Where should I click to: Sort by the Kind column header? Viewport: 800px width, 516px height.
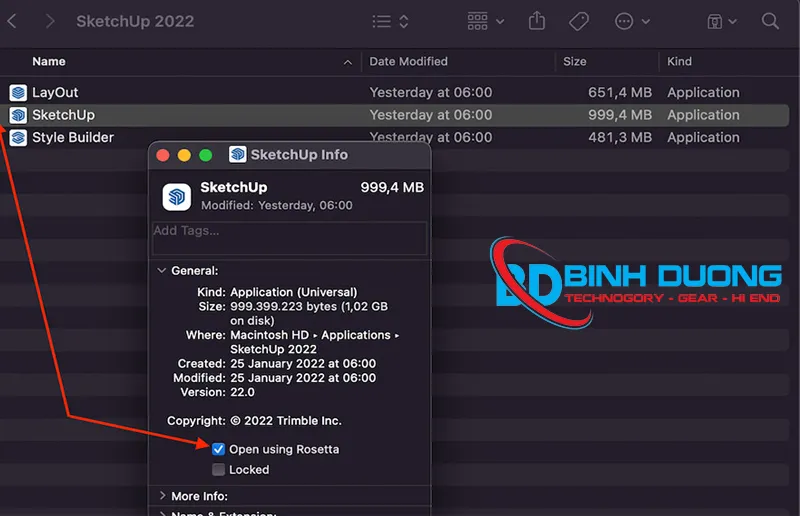(x=679, y=61)
